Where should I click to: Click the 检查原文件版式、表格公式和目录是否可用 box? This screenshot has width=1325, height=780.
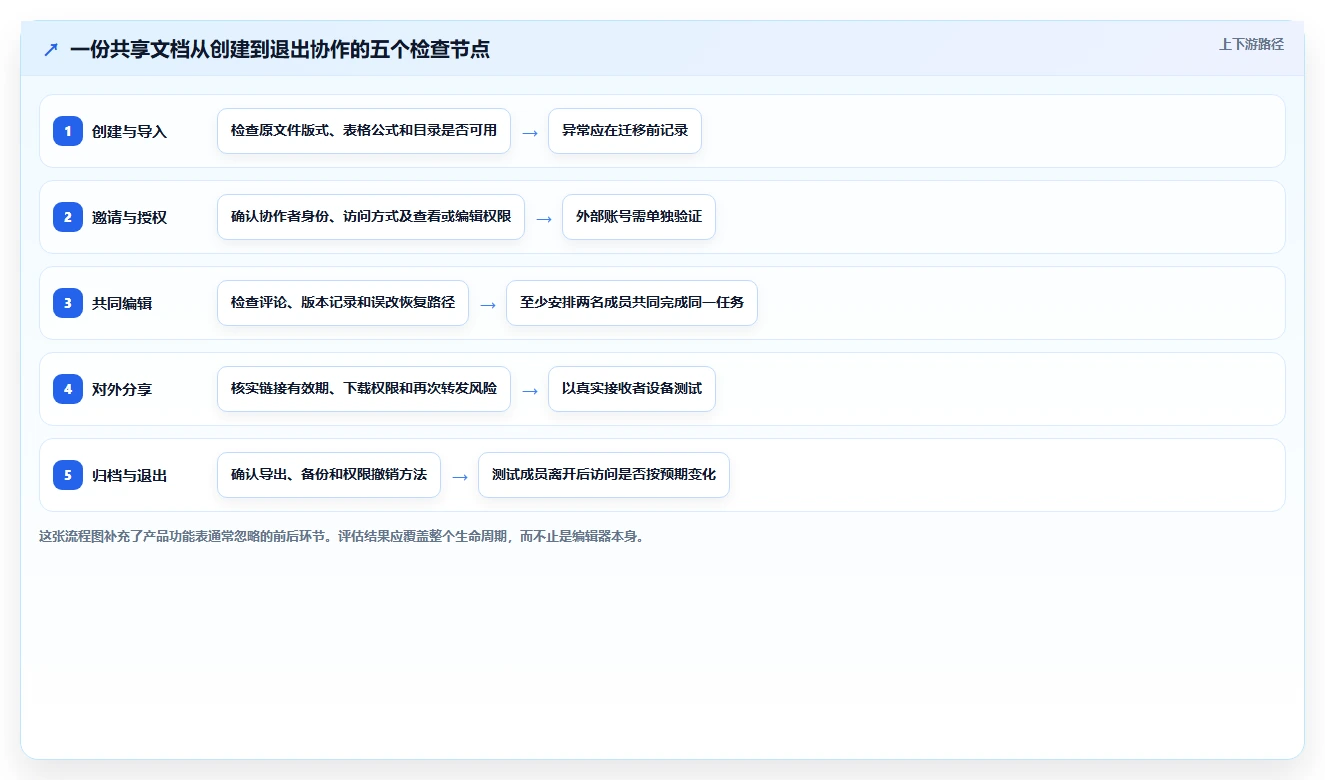coord(364,131)
